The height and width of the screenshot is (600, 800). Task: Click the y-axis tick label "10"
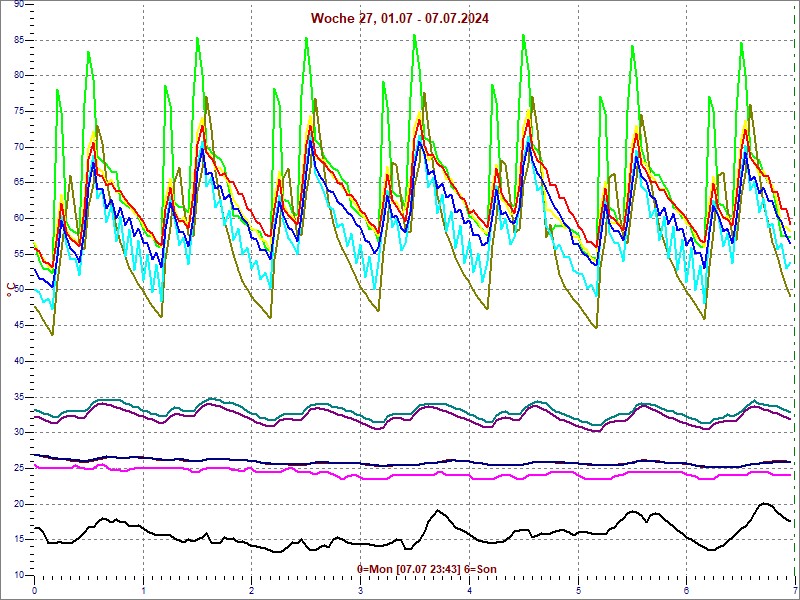click(x=19, y=575)
